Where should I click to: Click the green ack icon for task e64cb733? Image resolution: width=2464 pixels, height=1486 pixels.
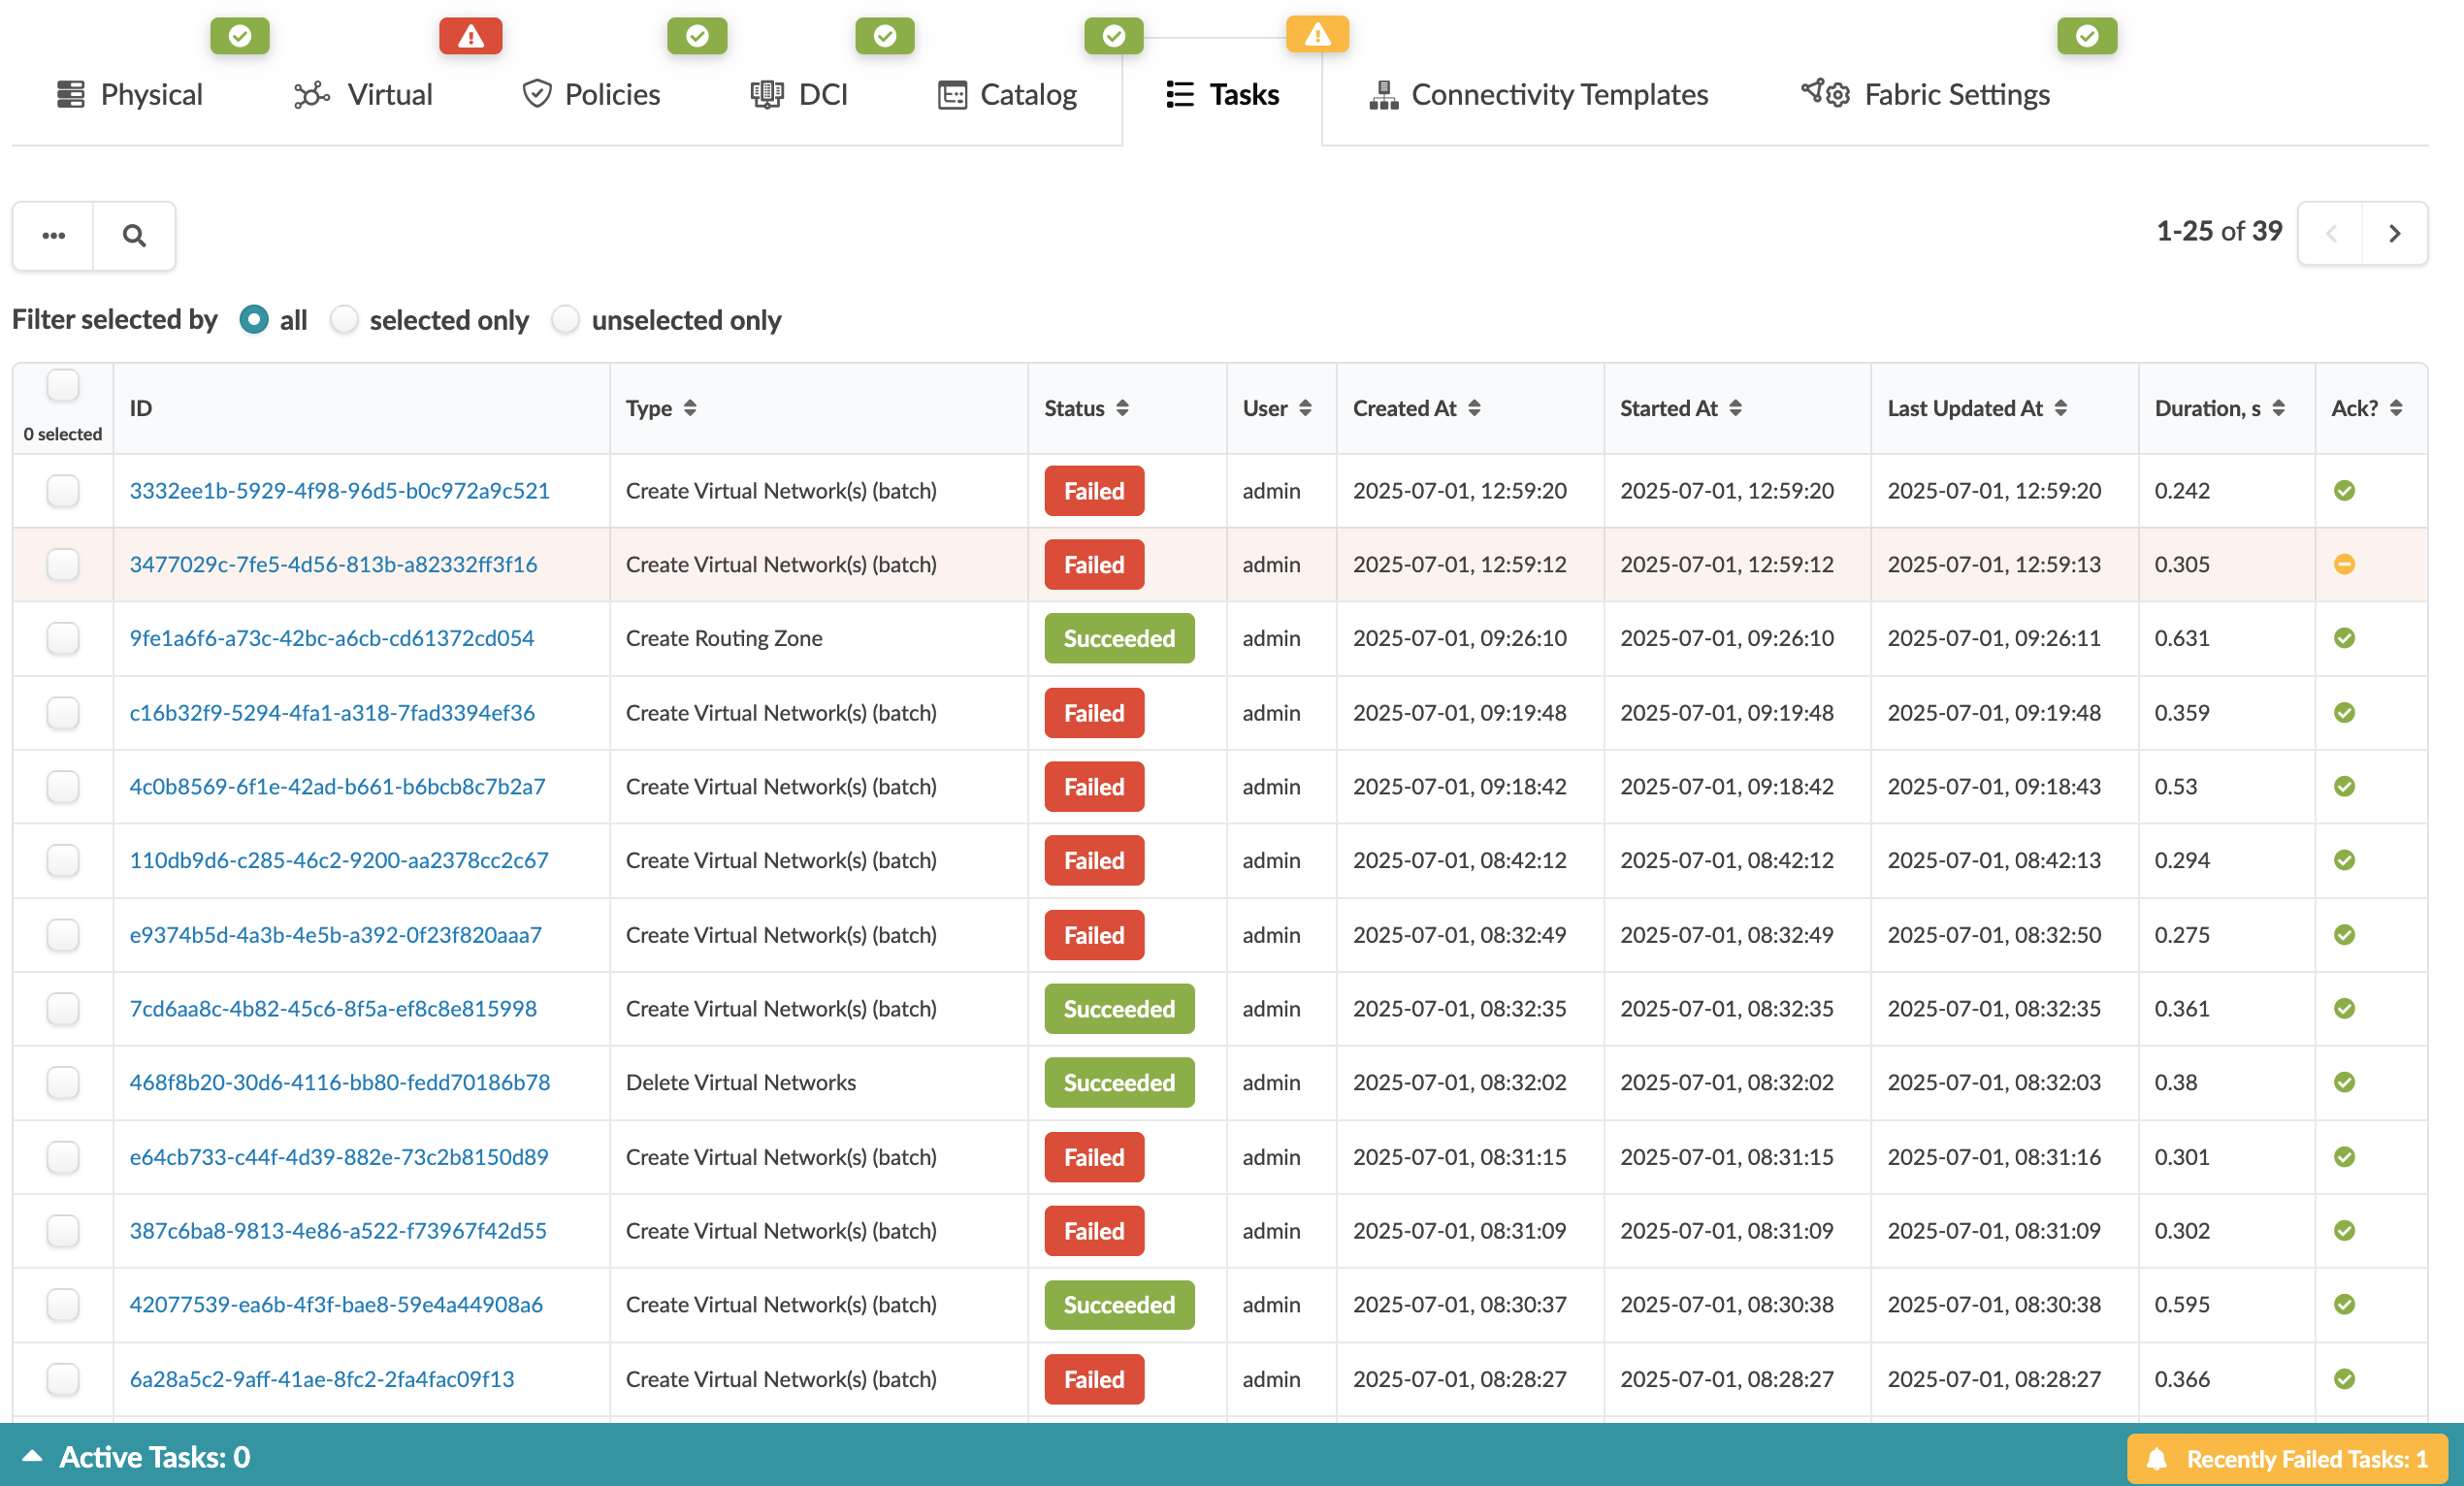pyautogui.click(x=2344, y=1156)
